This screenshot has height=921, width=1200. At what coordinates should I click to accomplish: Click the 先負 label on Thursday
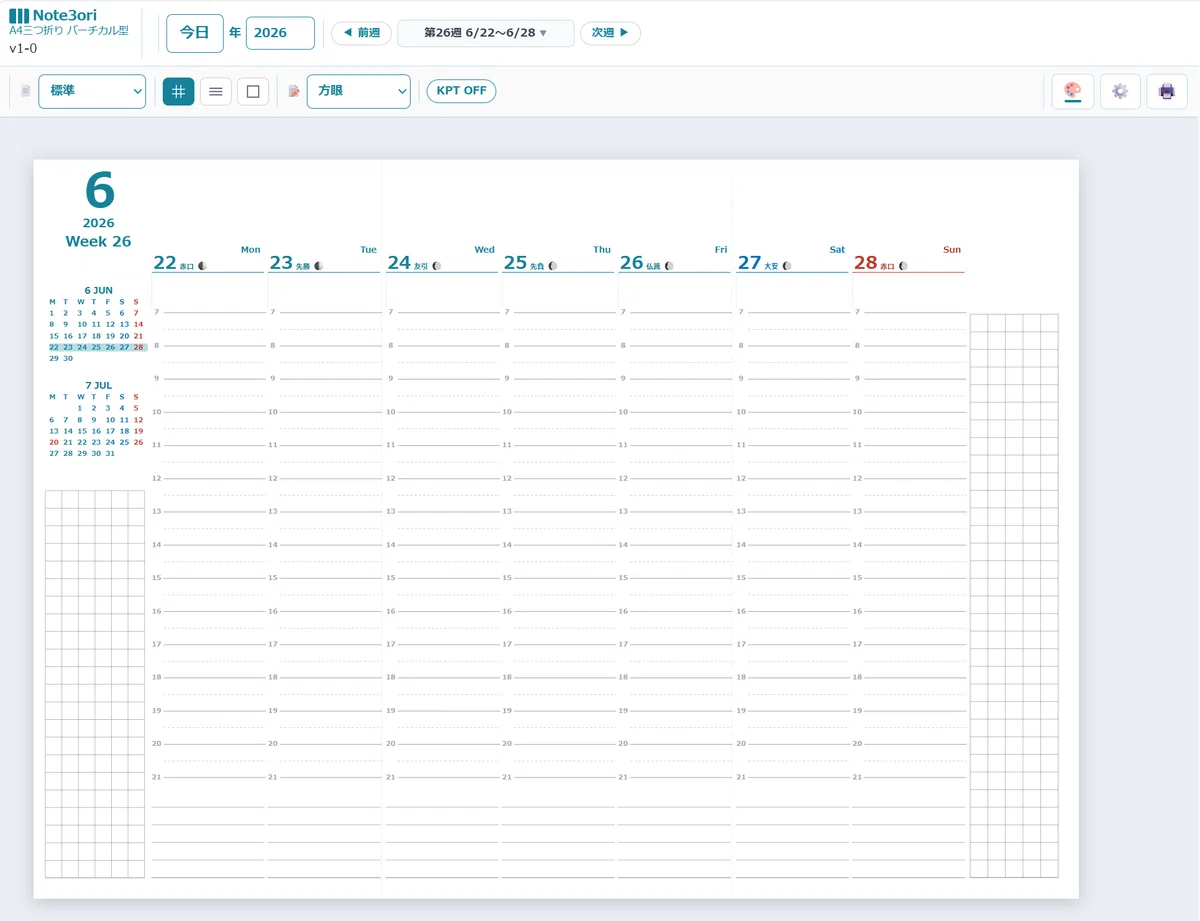[537, 267]
